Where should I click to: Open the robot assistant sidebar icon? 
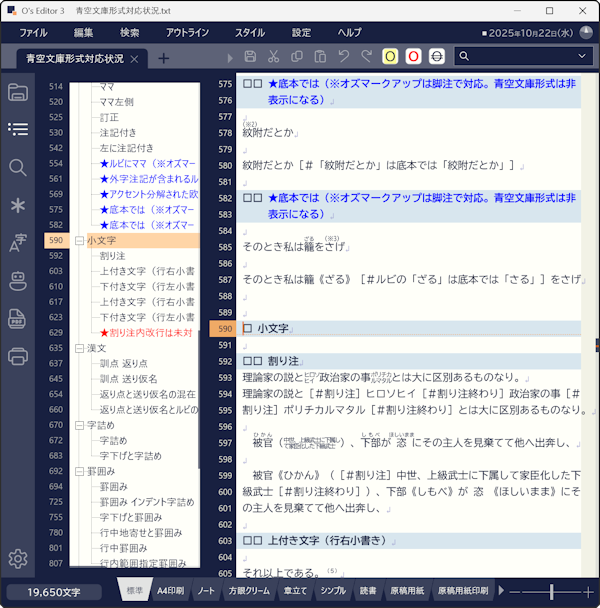point(17,280)
